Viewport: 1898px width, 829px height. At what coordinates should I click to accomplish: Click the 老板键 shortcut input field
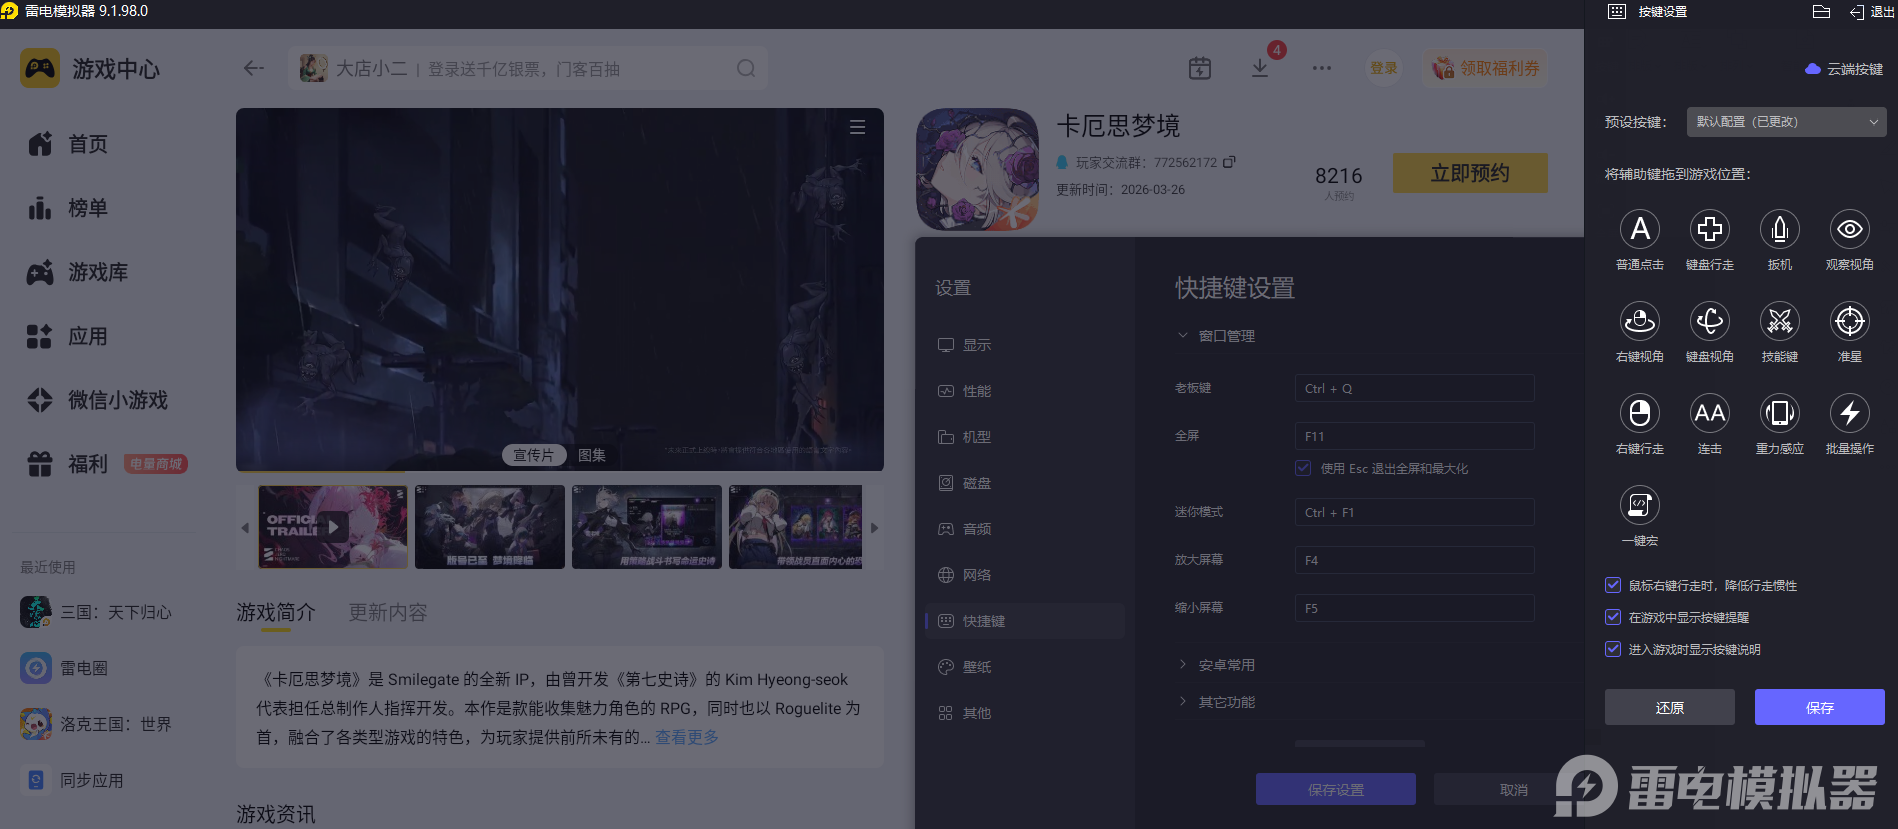tap(1414, 388)
